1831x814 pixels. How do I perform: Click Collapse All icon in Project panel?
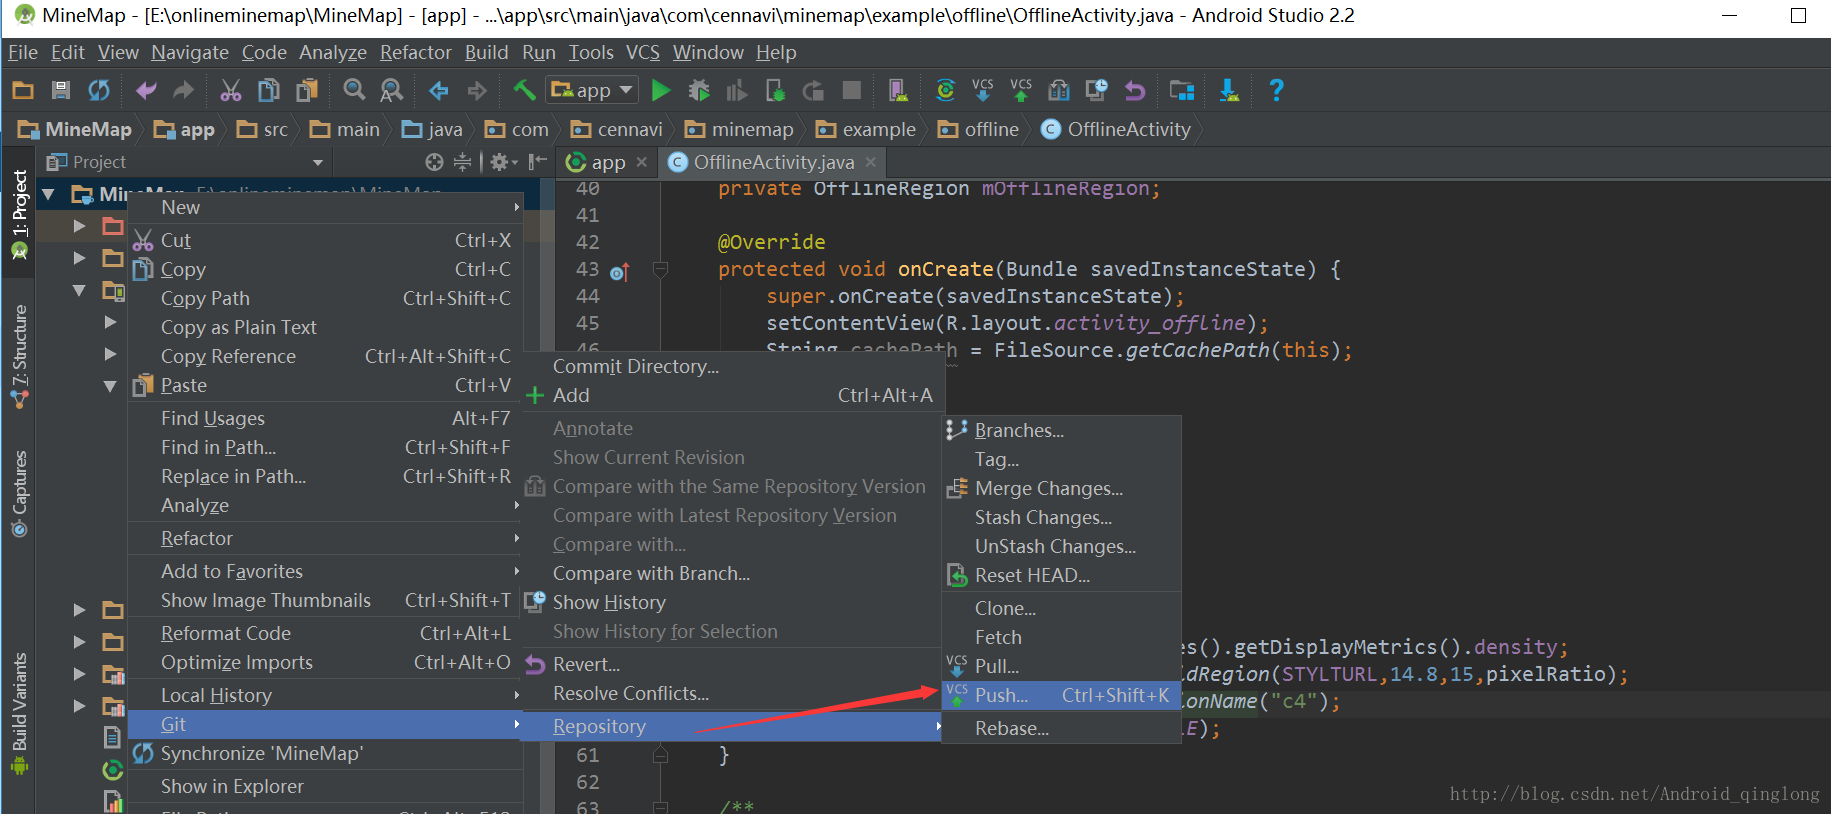[462, 162]
